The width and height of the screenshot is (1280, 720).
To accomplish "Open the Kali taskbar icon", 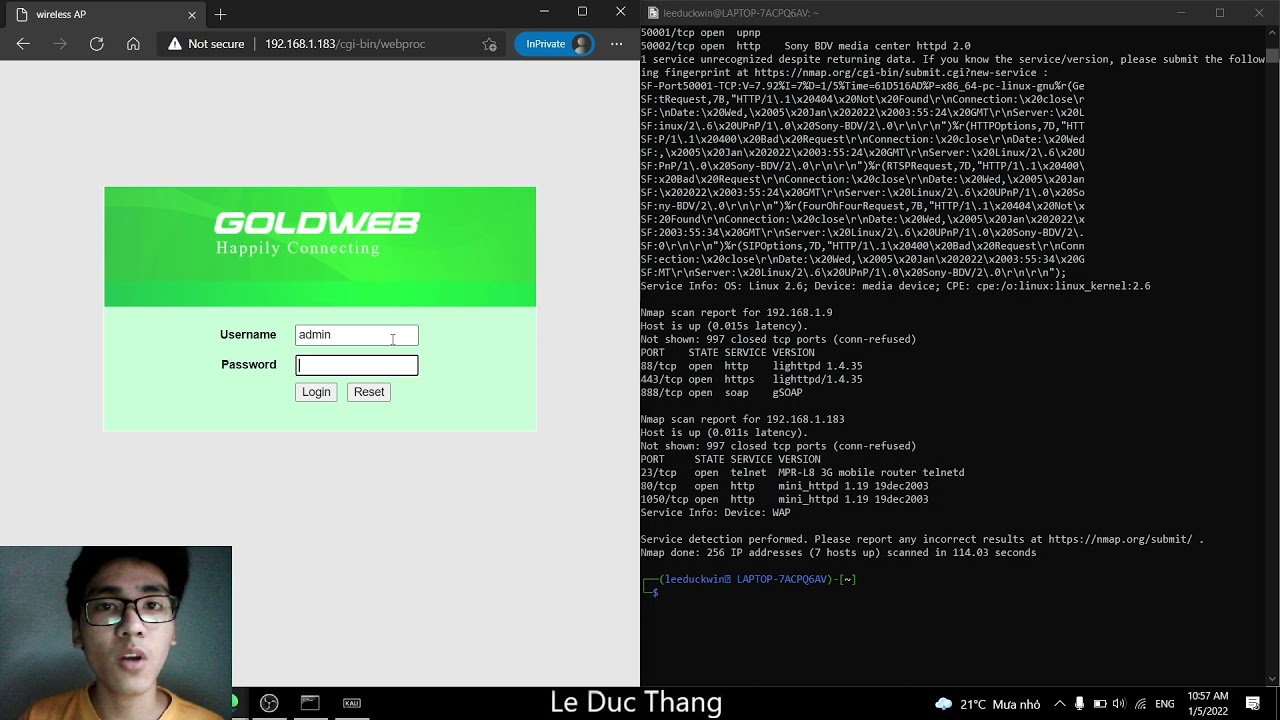I will 352,703.
